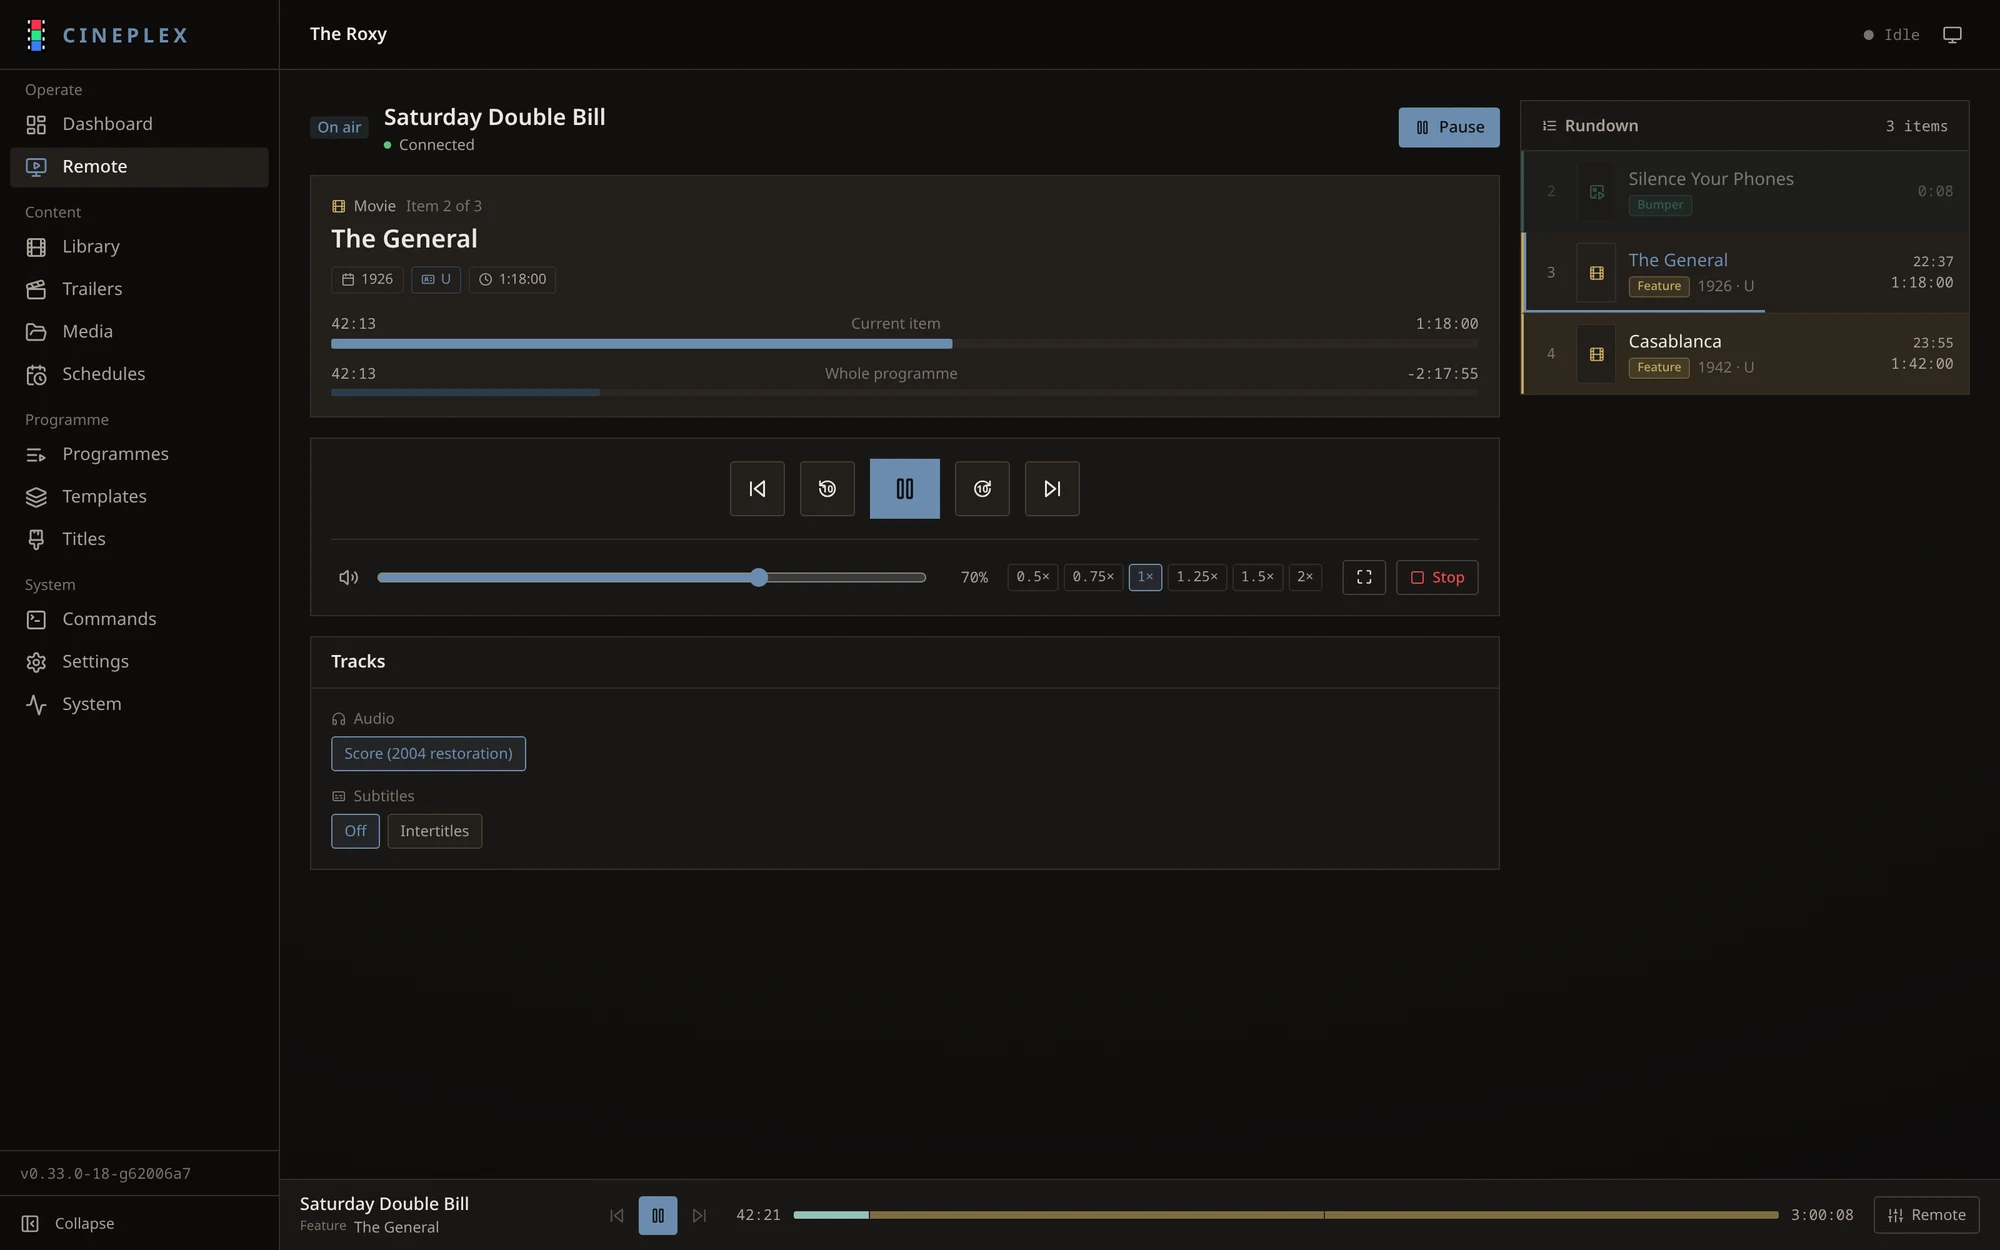Open the Library section
Screen dimensions: 2000x1250
[x=139, y=247]
